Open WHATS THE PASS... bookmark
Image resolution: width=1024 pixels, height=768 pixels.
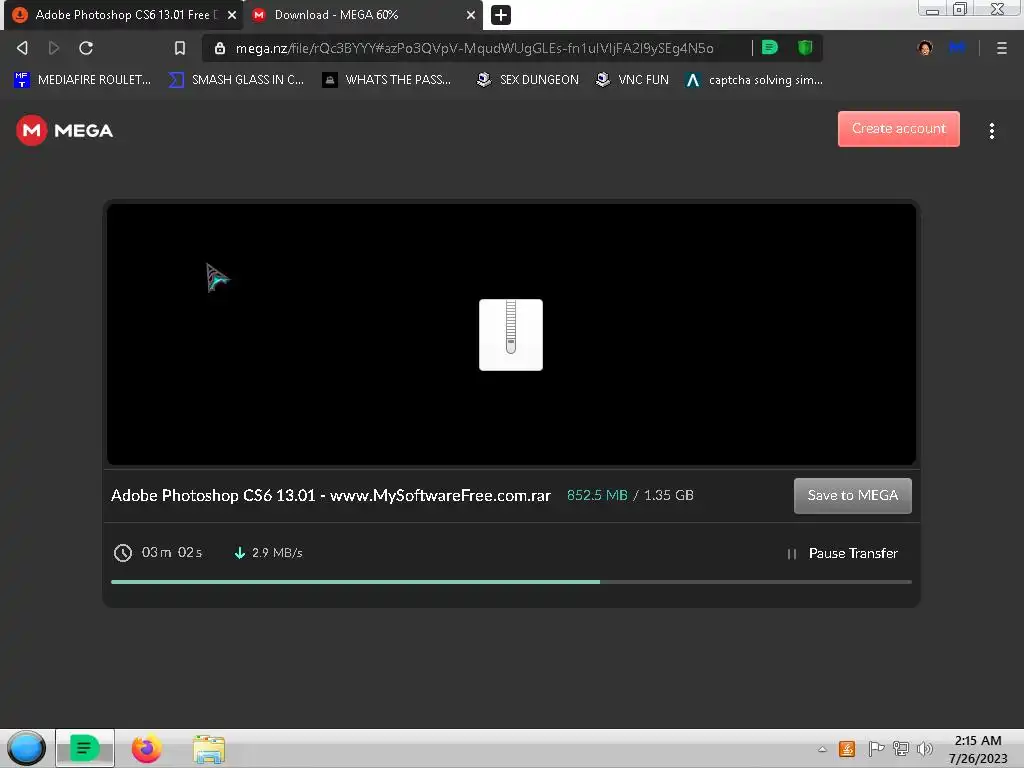(x=387, y=80)
